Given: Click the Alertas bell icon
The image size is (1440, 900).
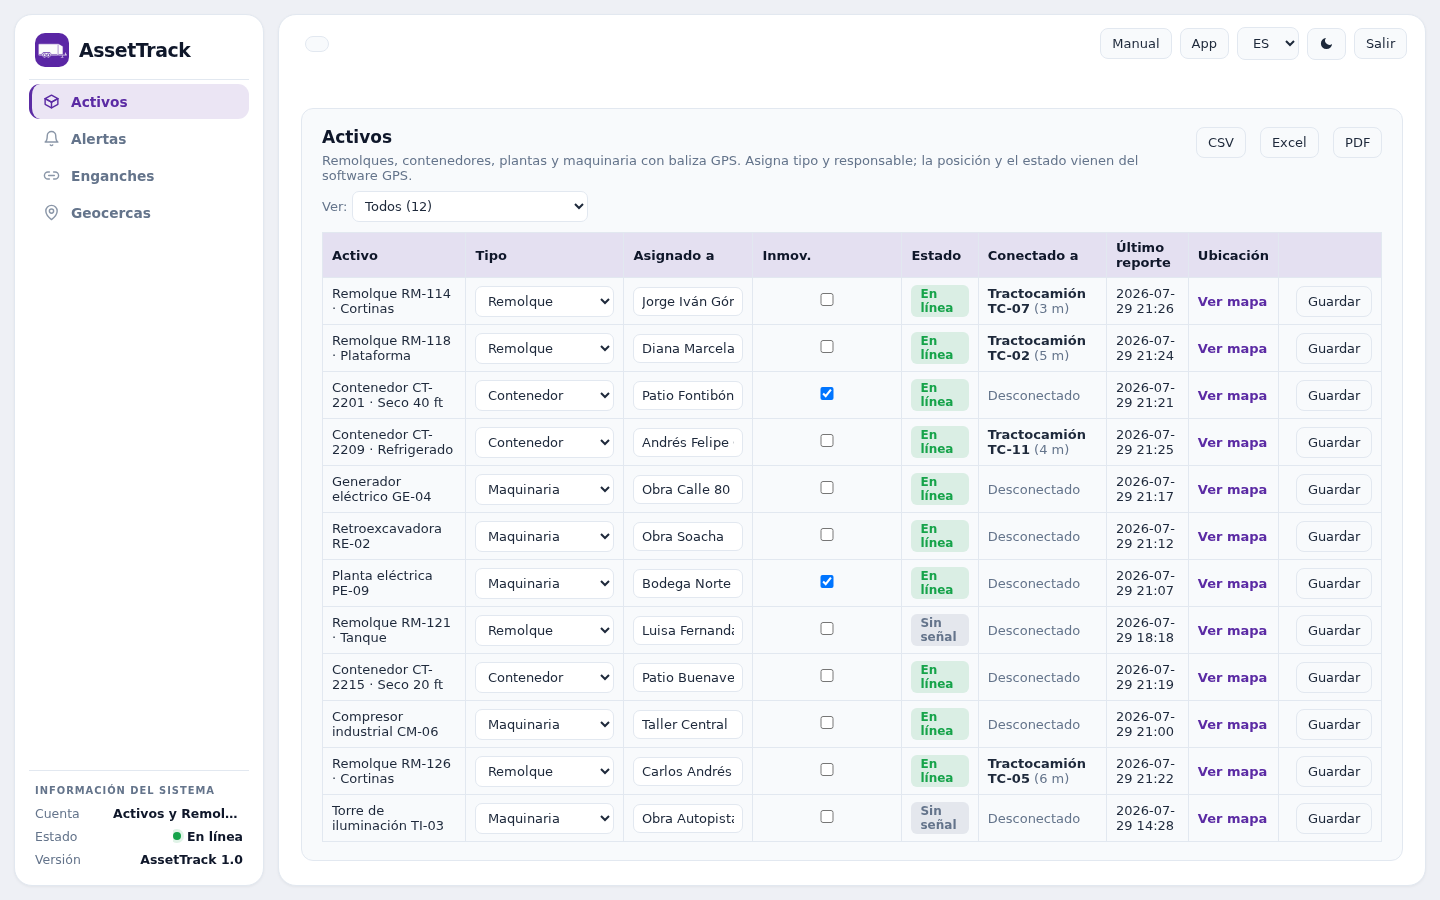Looking at the screenshot, I should pyautogui.click(x=52, y=139).
